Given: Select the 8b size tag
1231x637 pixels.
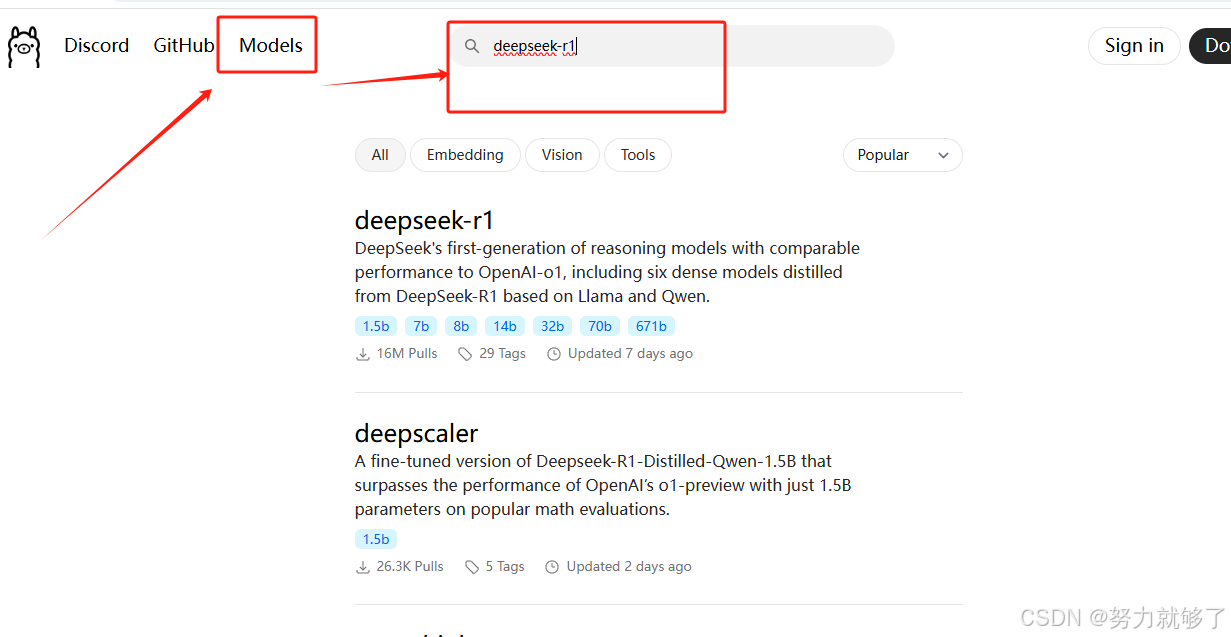Looking at the screenshot, I should pos(461,326).
